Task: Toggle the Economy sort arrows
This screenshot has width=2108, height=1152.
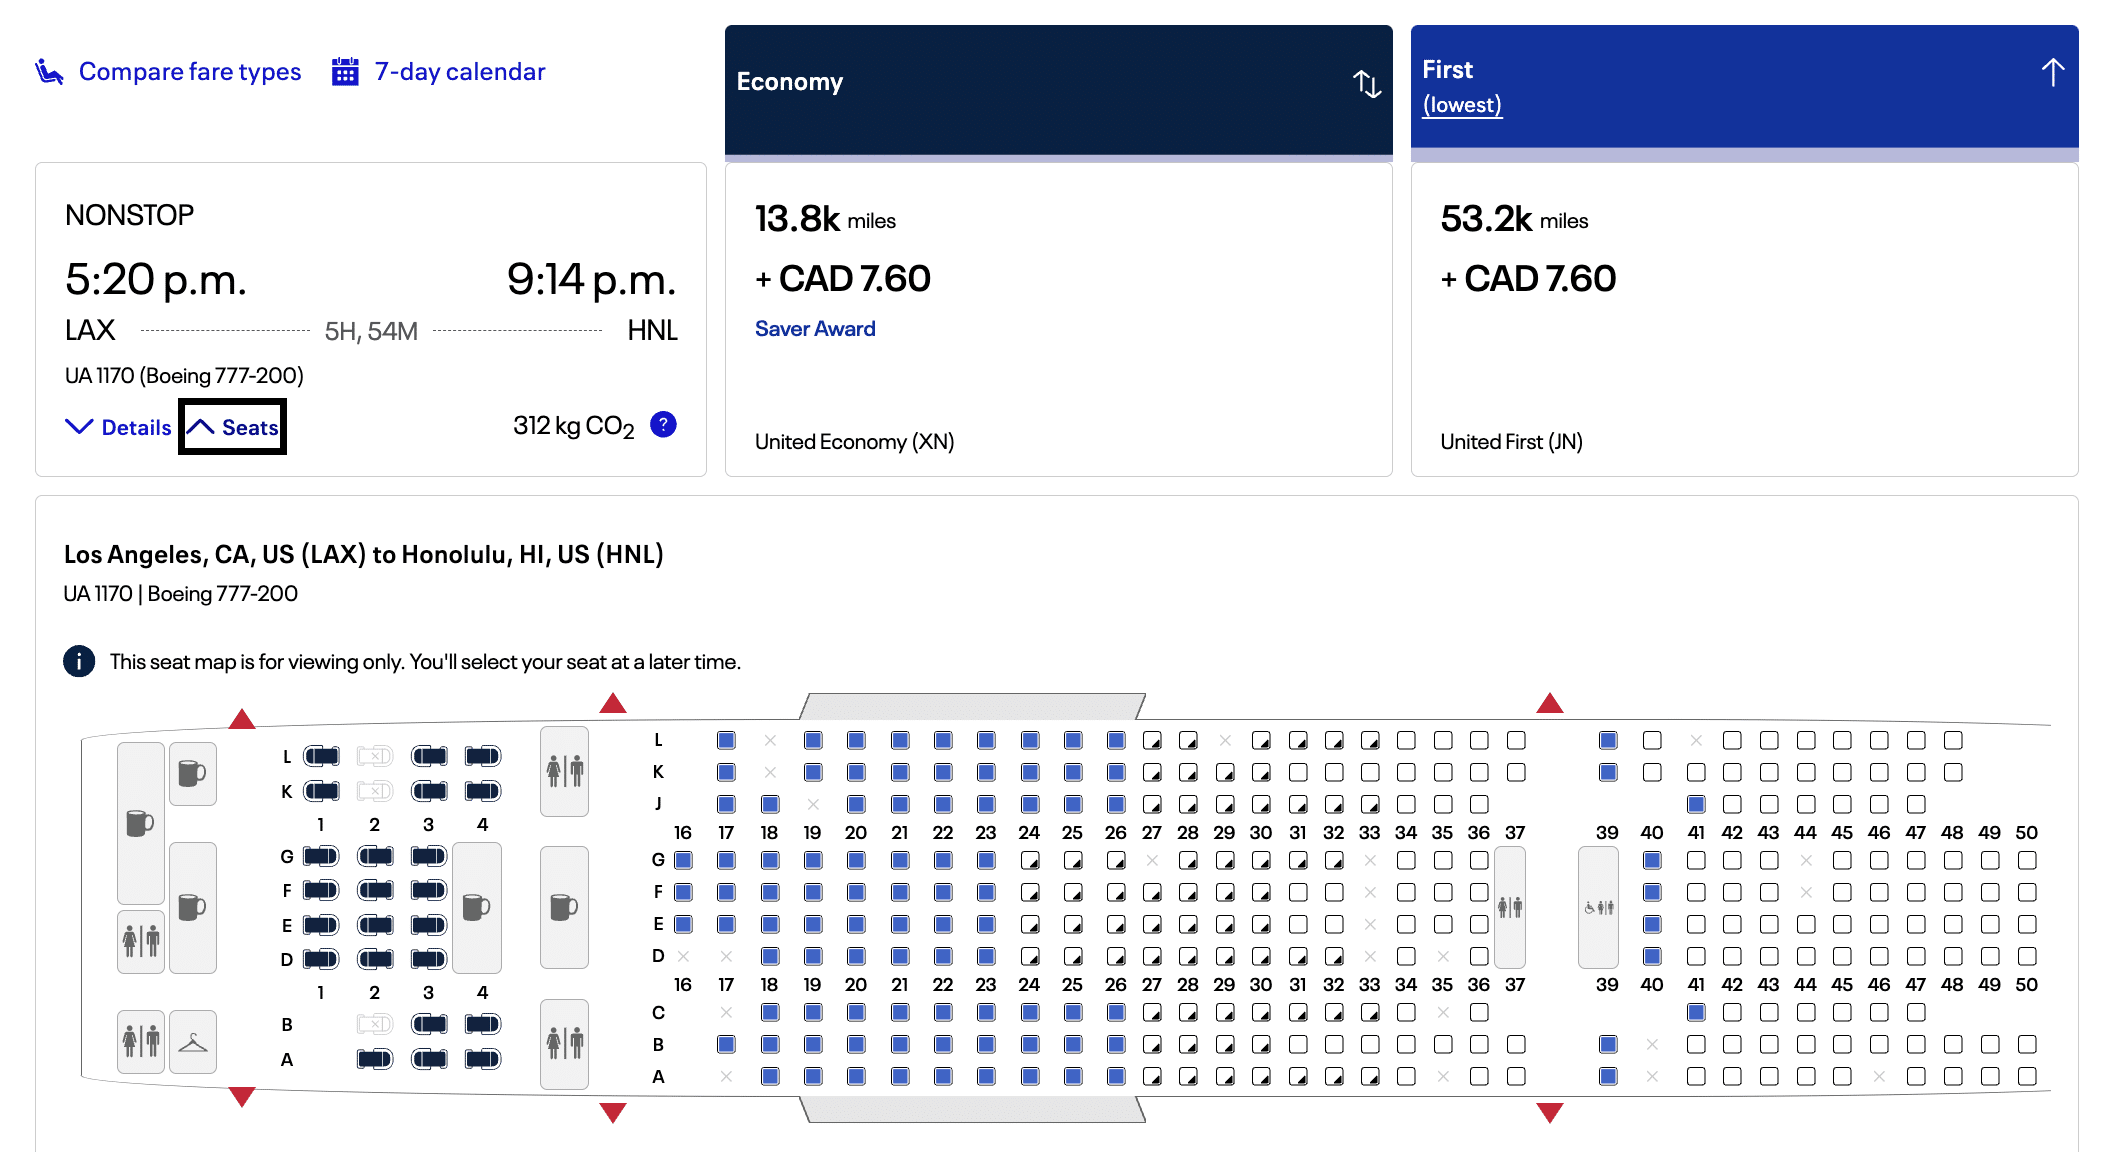Action: tap(1367, 84)
